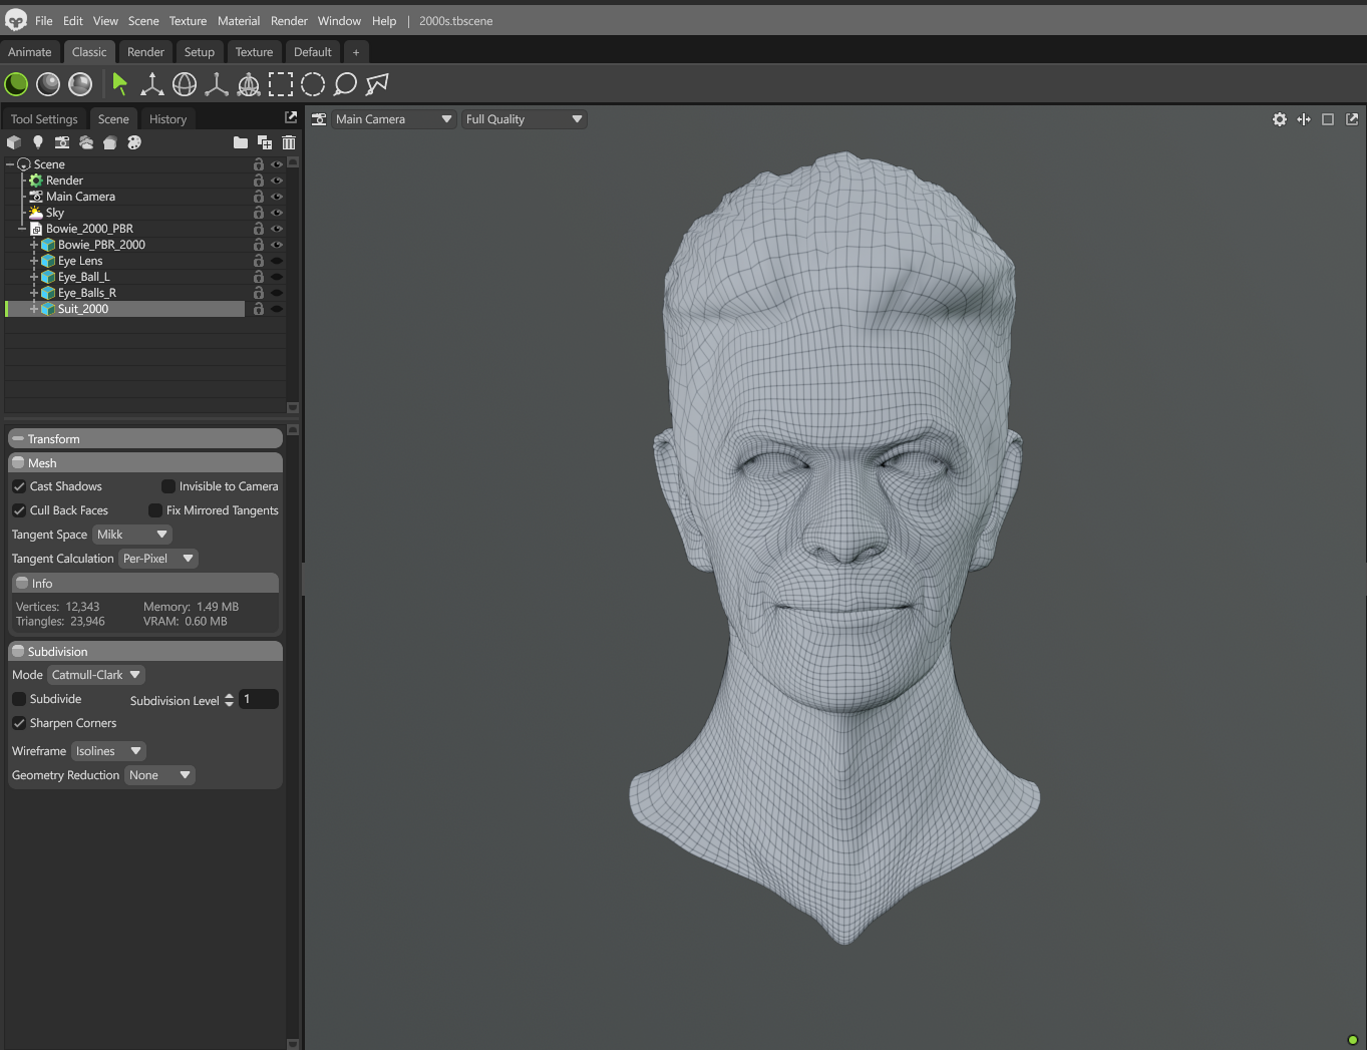The width and height of the screenshot is (1367, 1050).
Task: Open viewport settings gear icon
Action: 1279,119
